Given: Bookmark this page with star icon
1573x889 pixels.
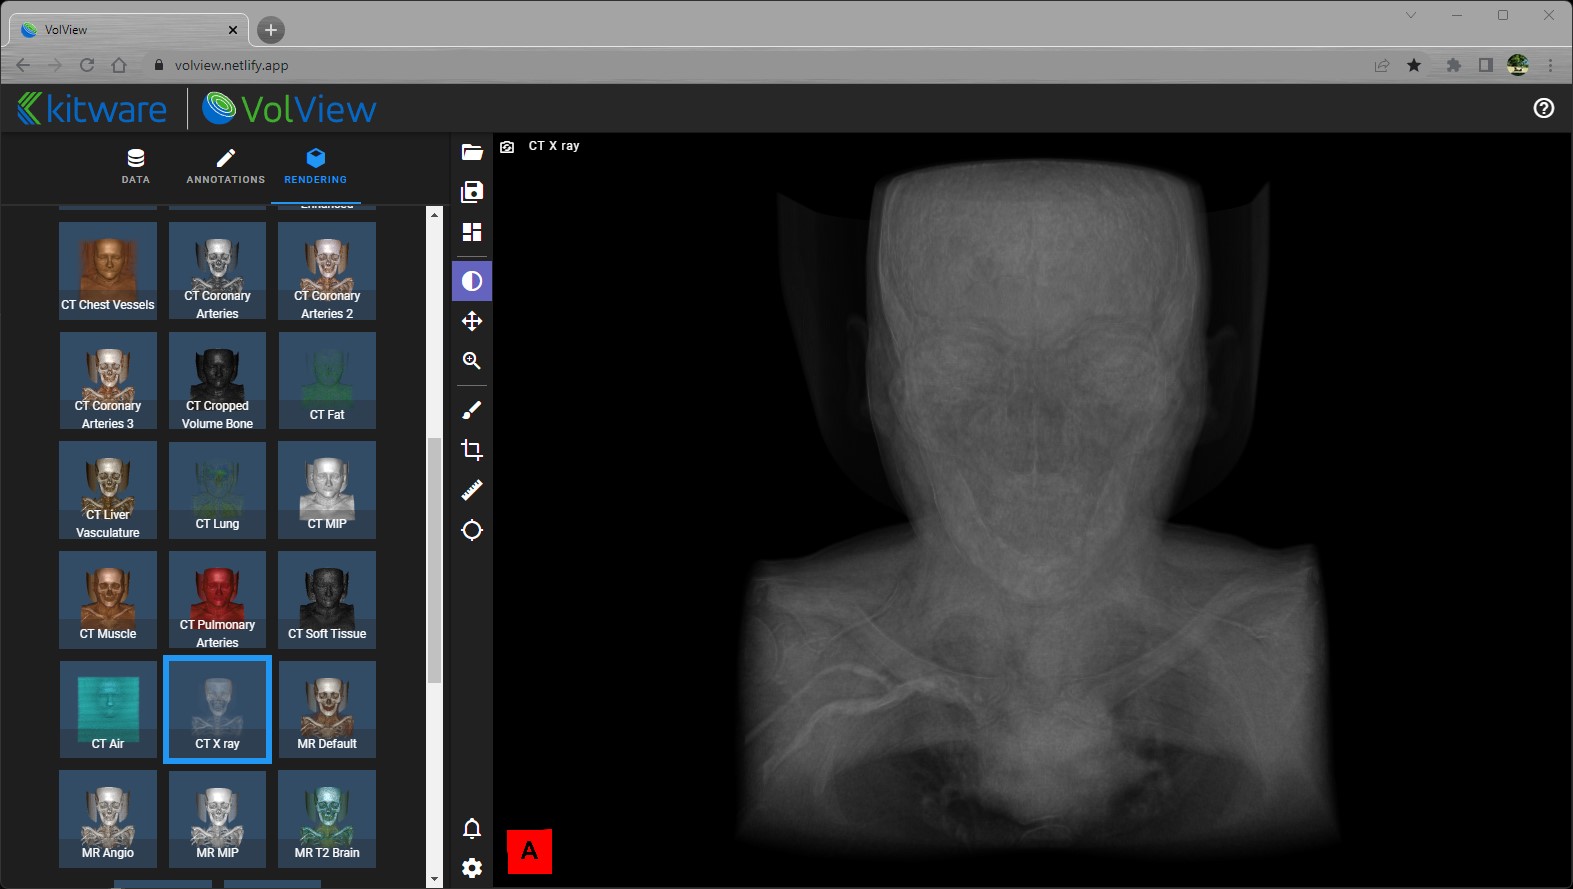Looking at the screenshot, I should (1414, 65).
